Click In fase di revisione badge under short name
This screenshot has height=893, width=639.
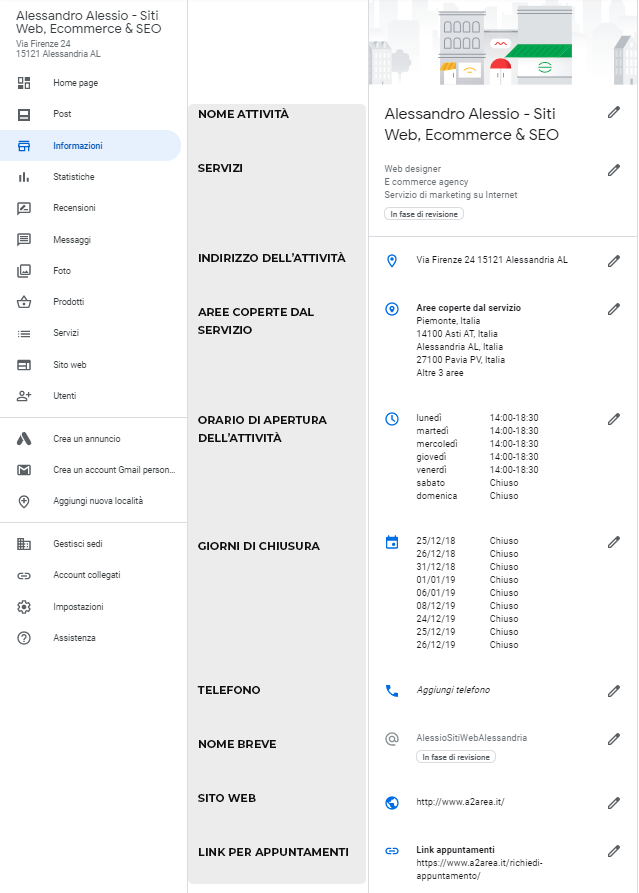pos(456,757)
